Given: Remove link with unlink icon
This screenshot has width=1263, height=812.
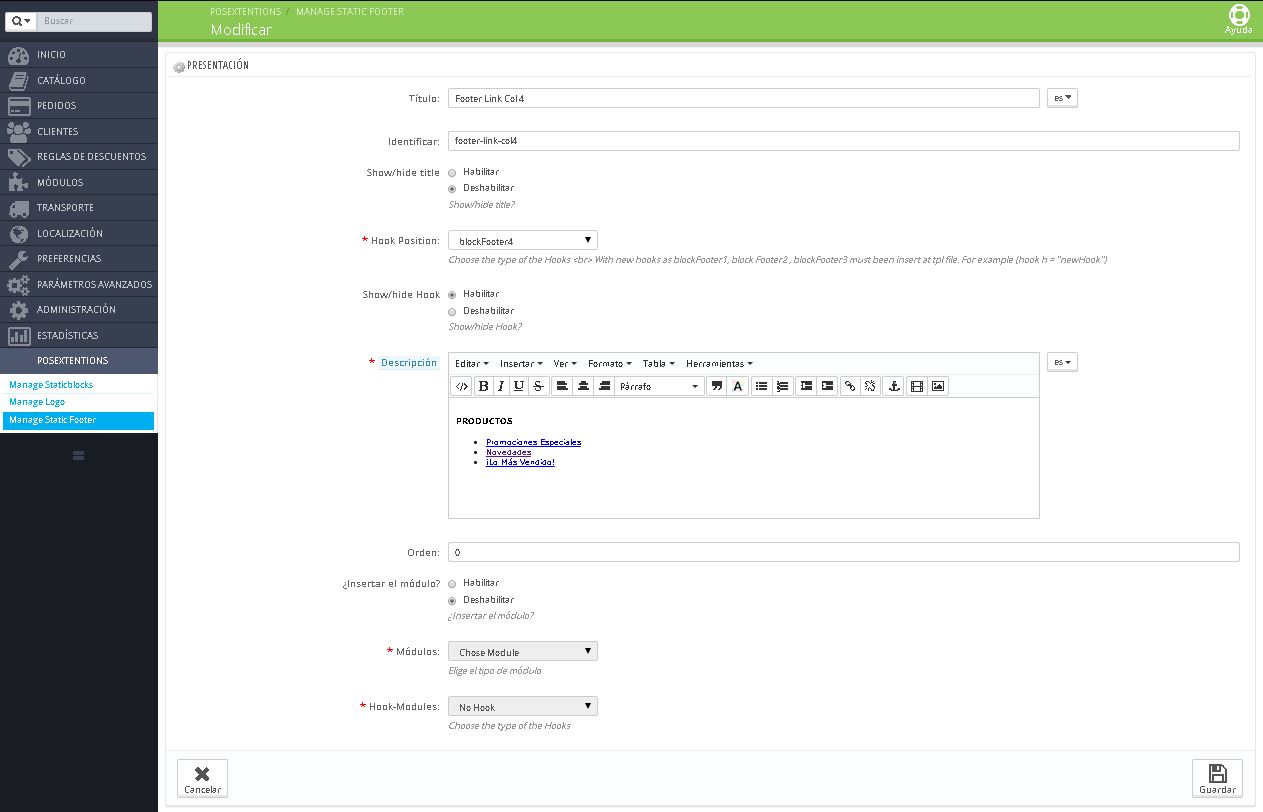Looking at the screenshot, I should click(x=871, y=386).
